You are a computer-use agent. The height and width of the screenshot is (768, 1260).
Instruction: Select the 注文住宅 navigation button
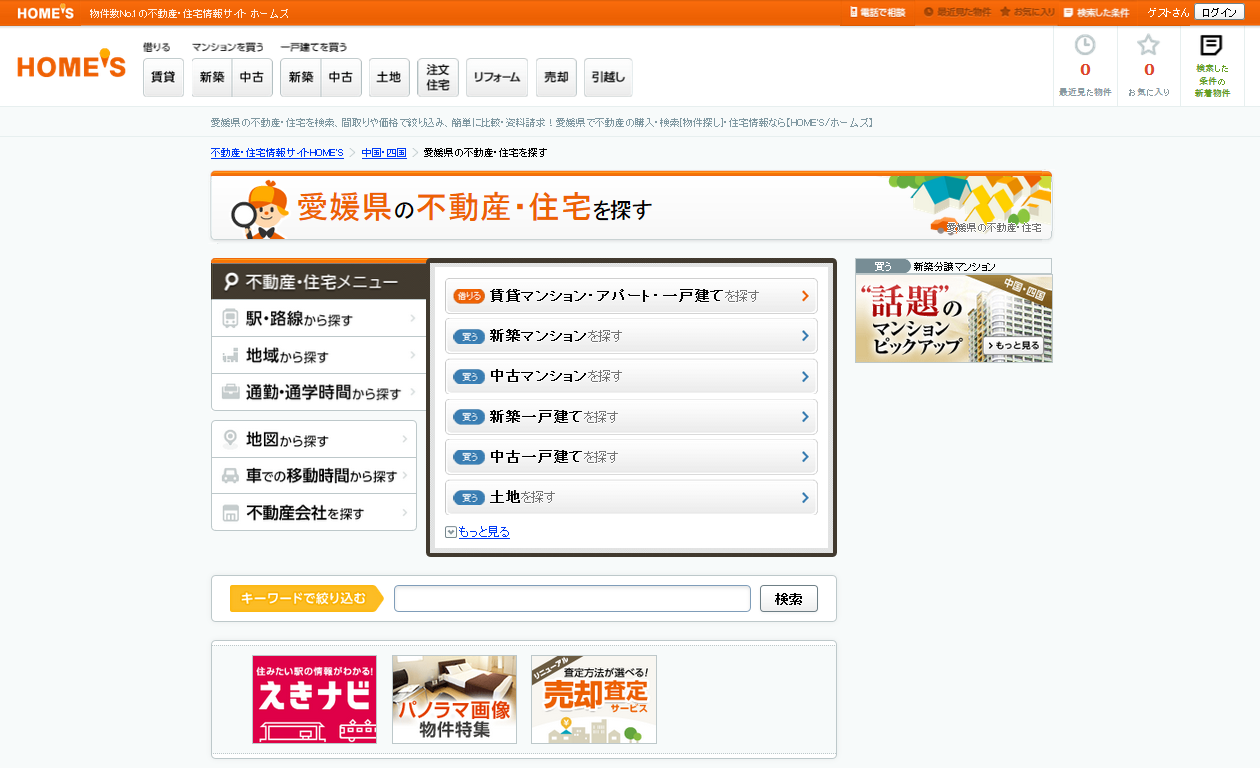click(x=438, y=77)
